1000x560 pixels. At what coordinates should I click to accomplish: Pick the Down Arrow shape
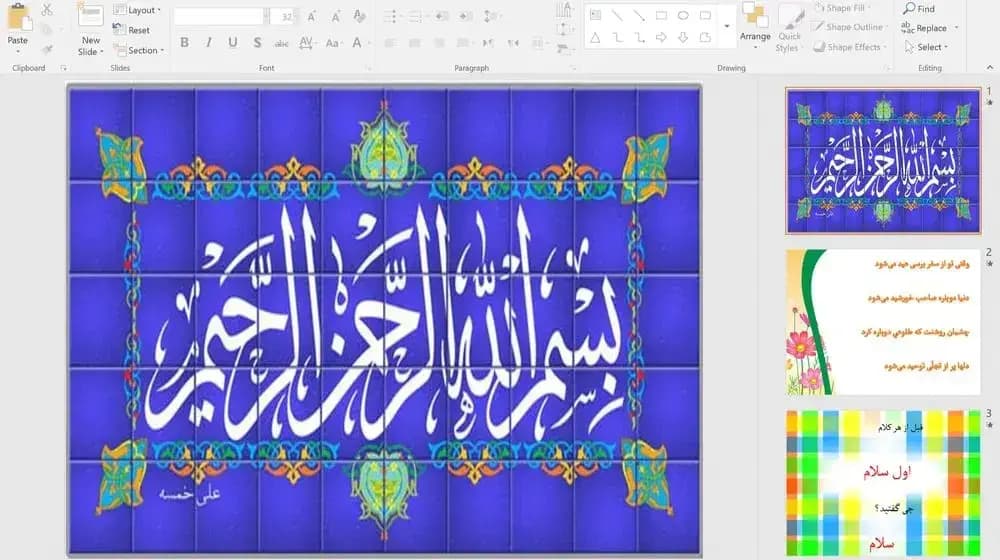coord(683,38)
